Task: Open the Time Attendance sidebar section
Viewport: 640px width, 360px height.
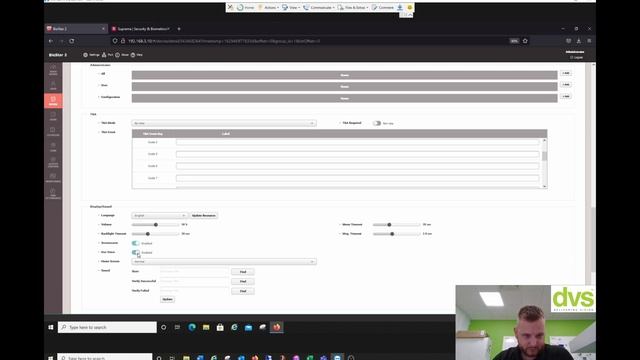Action: point(53,193)
